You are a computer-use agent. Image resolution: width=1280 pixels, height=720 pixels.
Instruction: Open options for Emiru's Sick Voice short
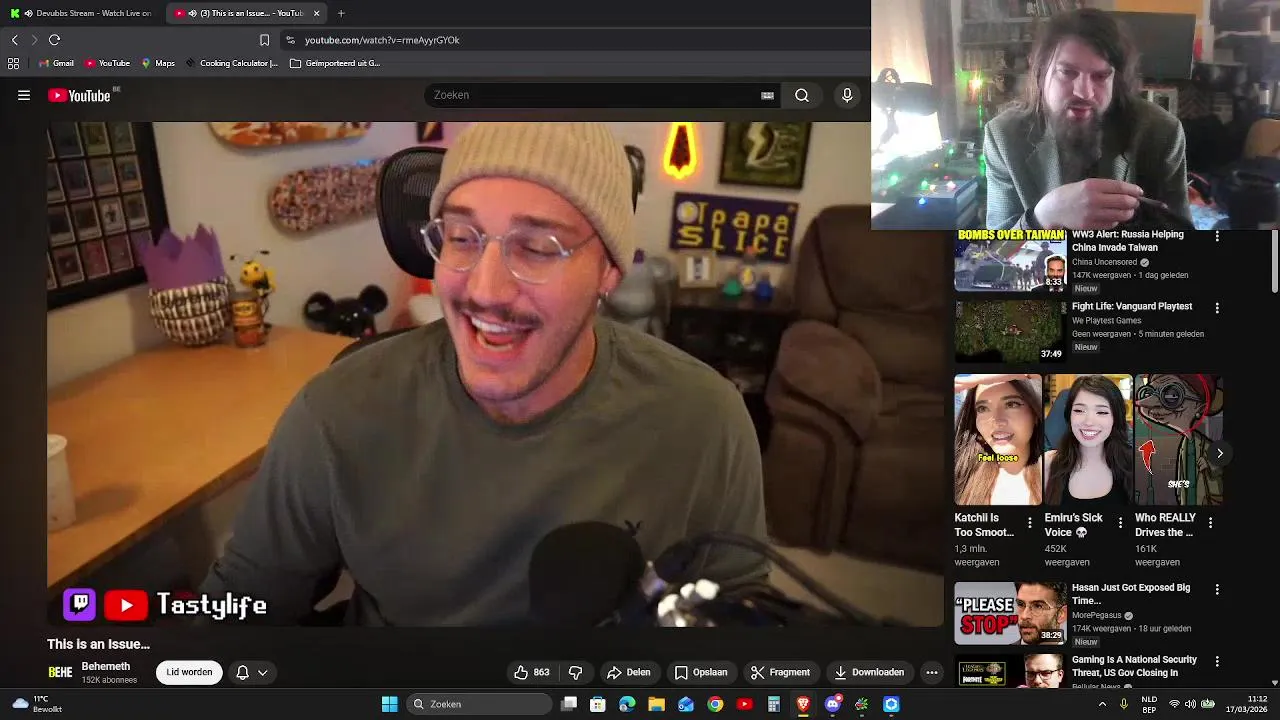[1120, 522]
